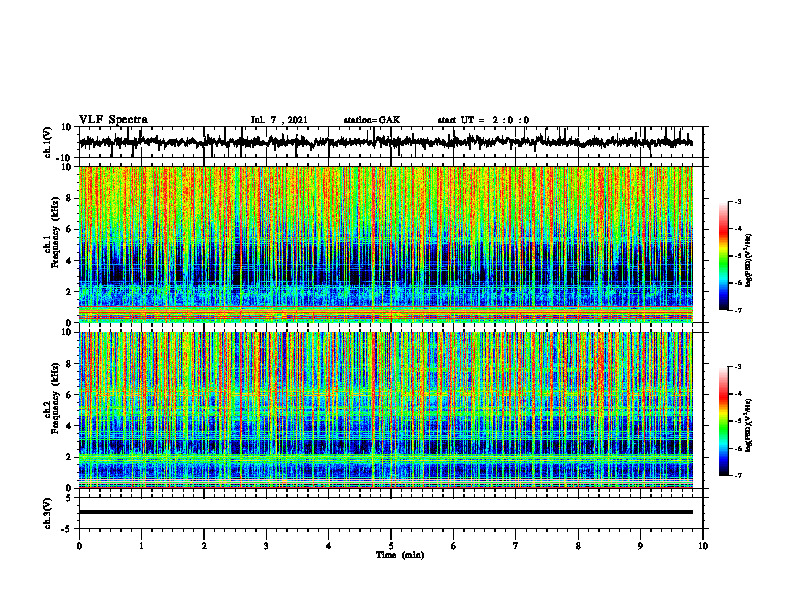Click the "8" kHz tick of ch.2 spectrogram
This screenshot has width=792, height=612.
tap(69, 364)
